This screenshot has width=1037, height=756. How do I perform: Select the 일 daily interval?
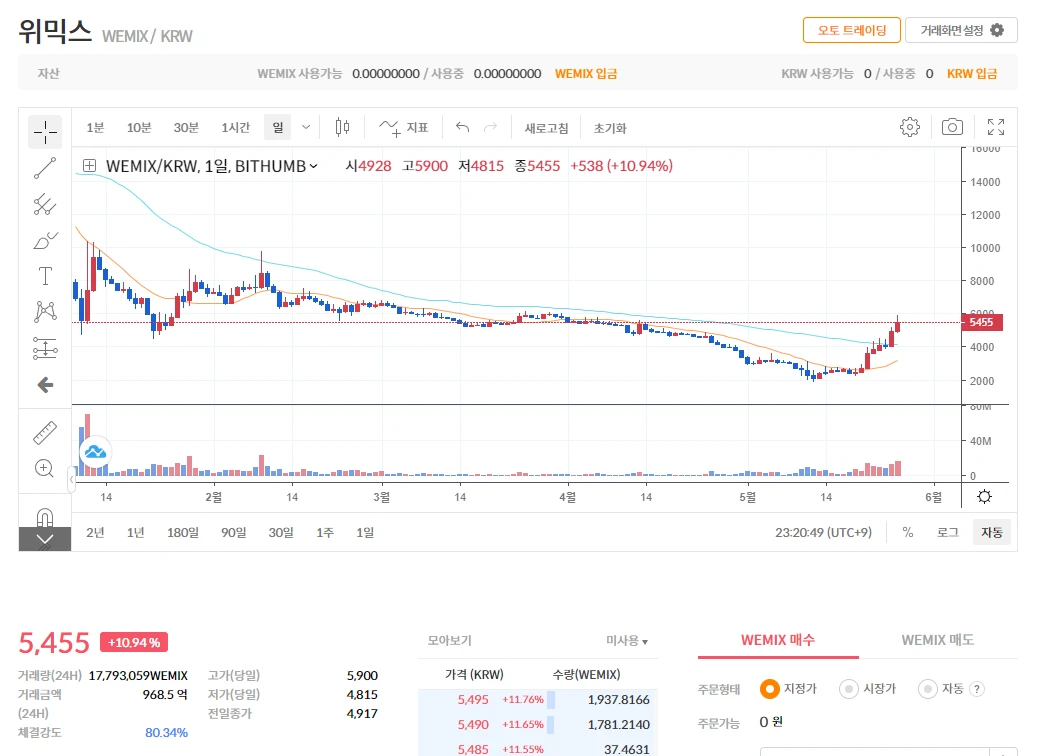(278, 127)
